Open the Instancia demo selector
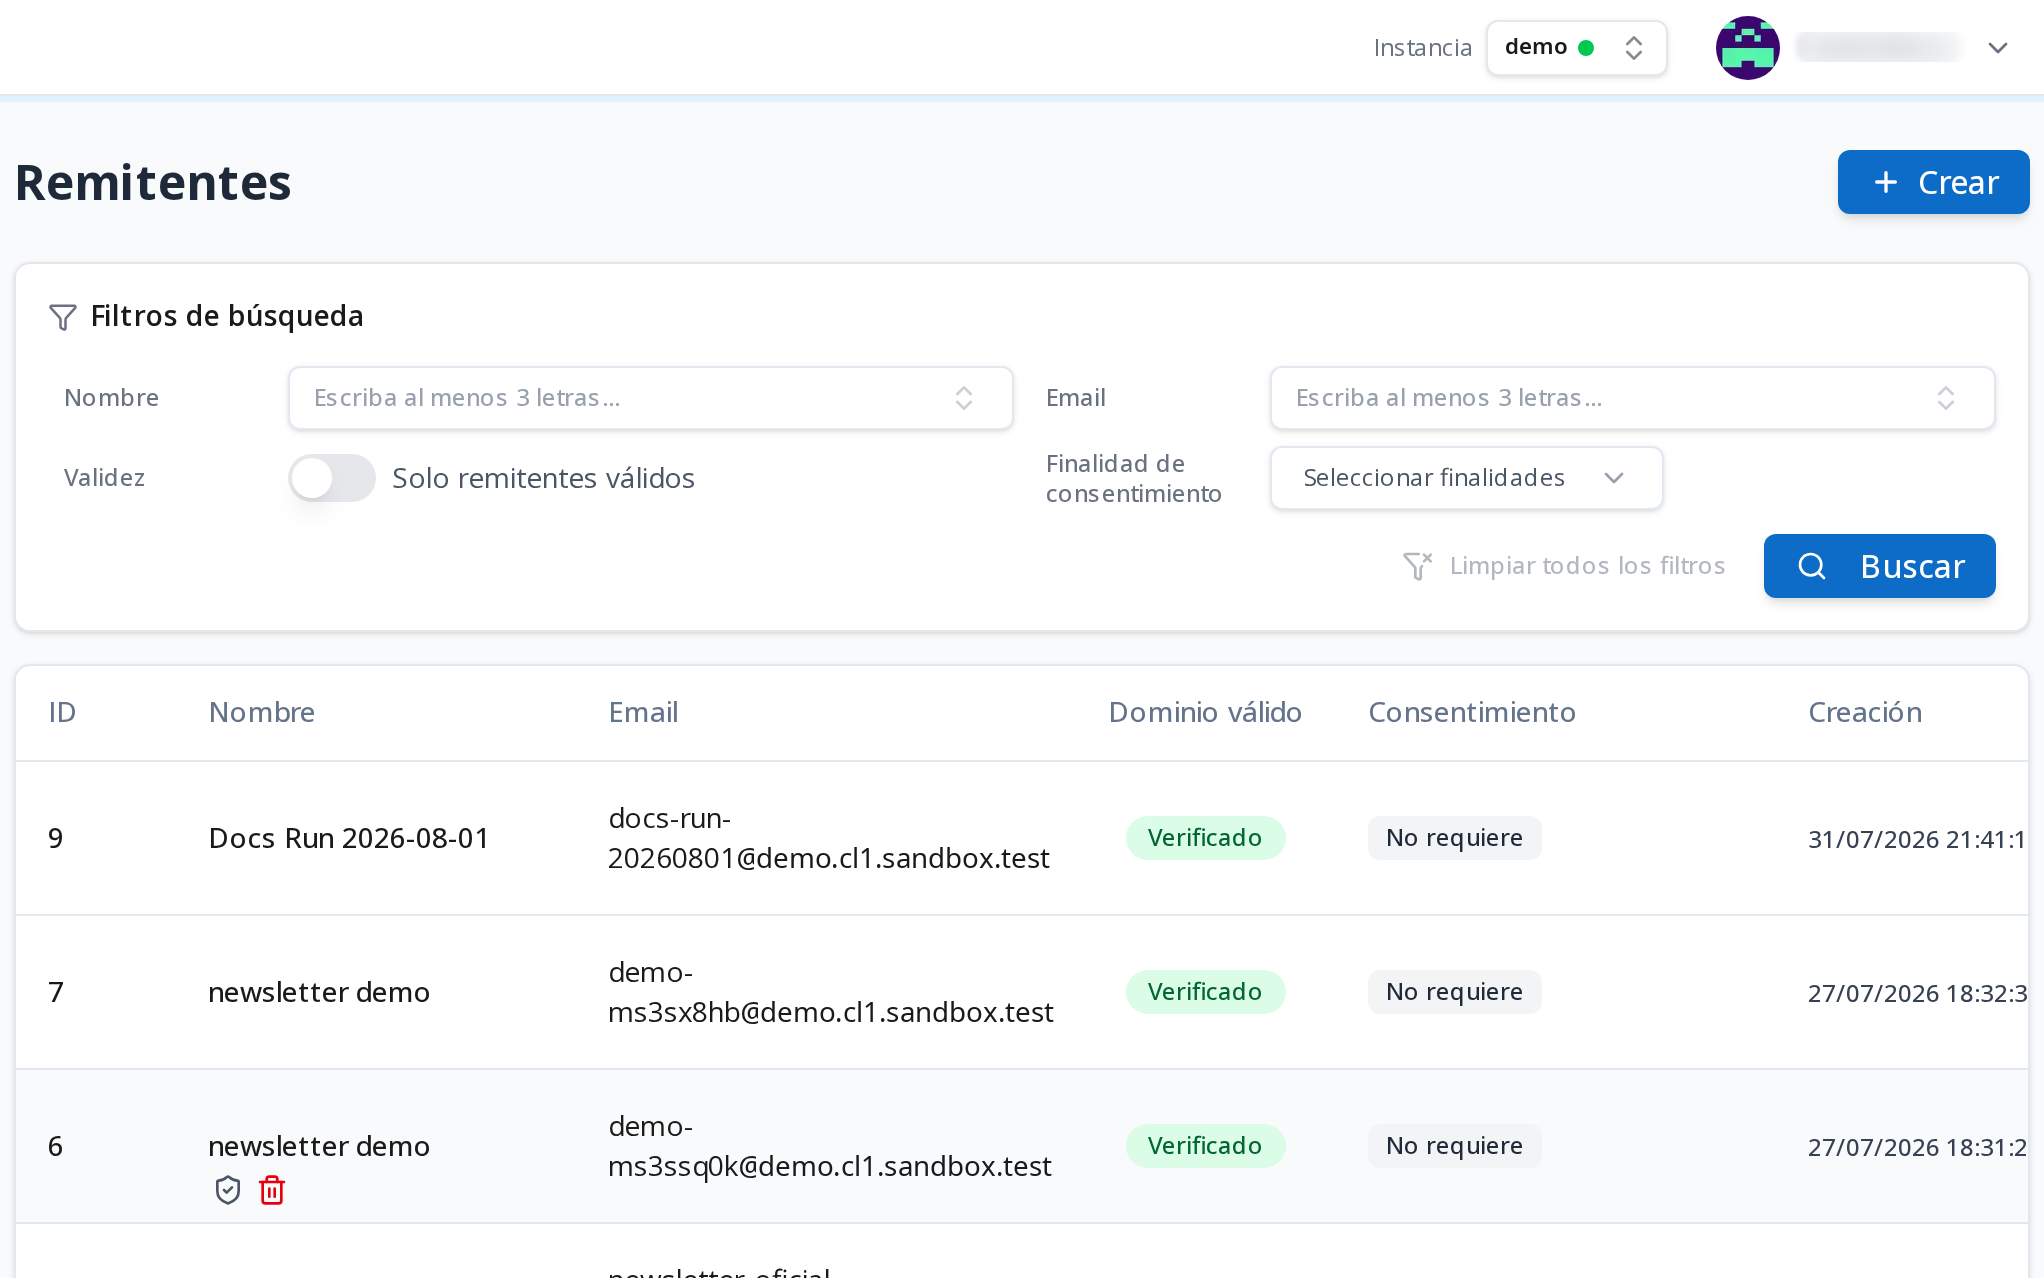Image resolution: width=2044 pixels, height=1278 pixels. (x=1576, y=48)
